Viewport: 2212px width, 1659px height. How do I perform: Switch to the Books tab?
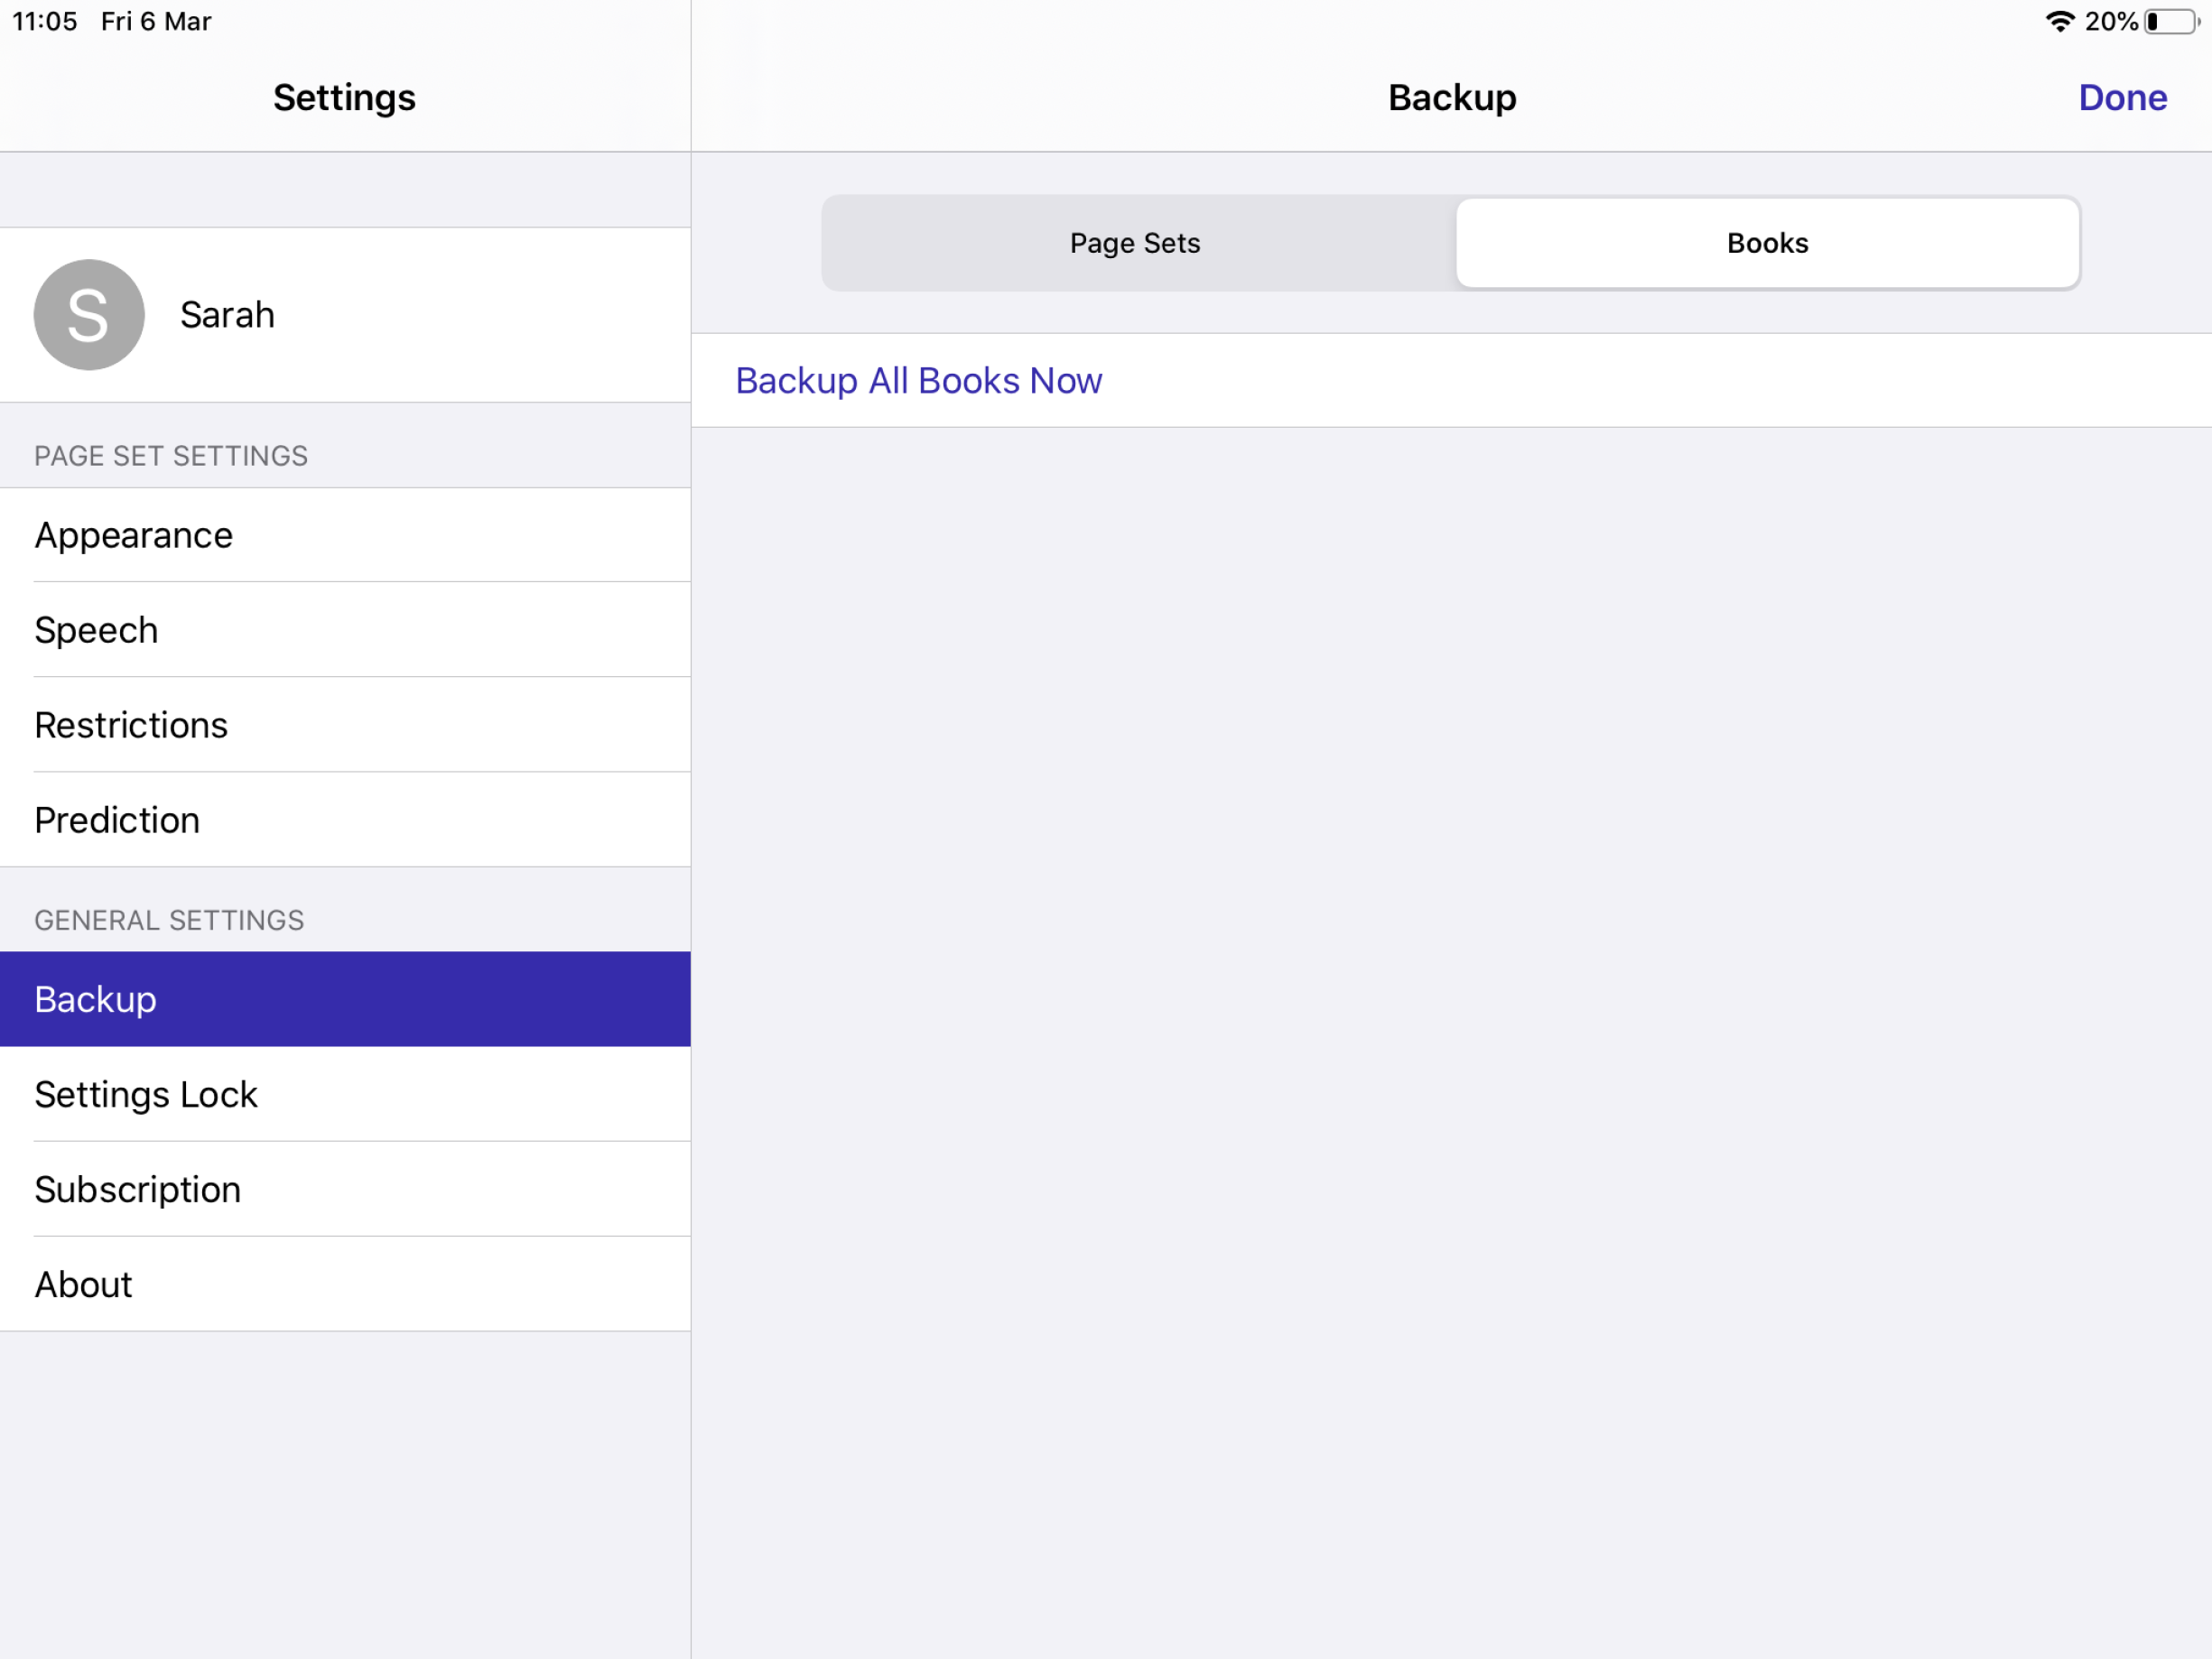1766,243
